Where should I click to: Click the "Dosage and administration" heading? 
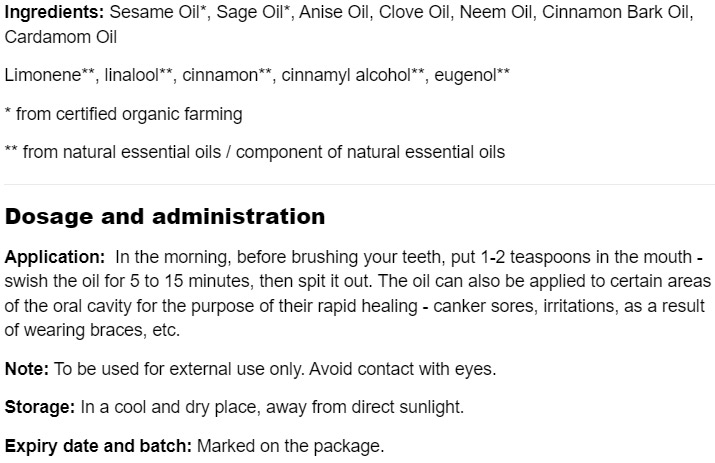pyautogui.click(x=165, y=216)
